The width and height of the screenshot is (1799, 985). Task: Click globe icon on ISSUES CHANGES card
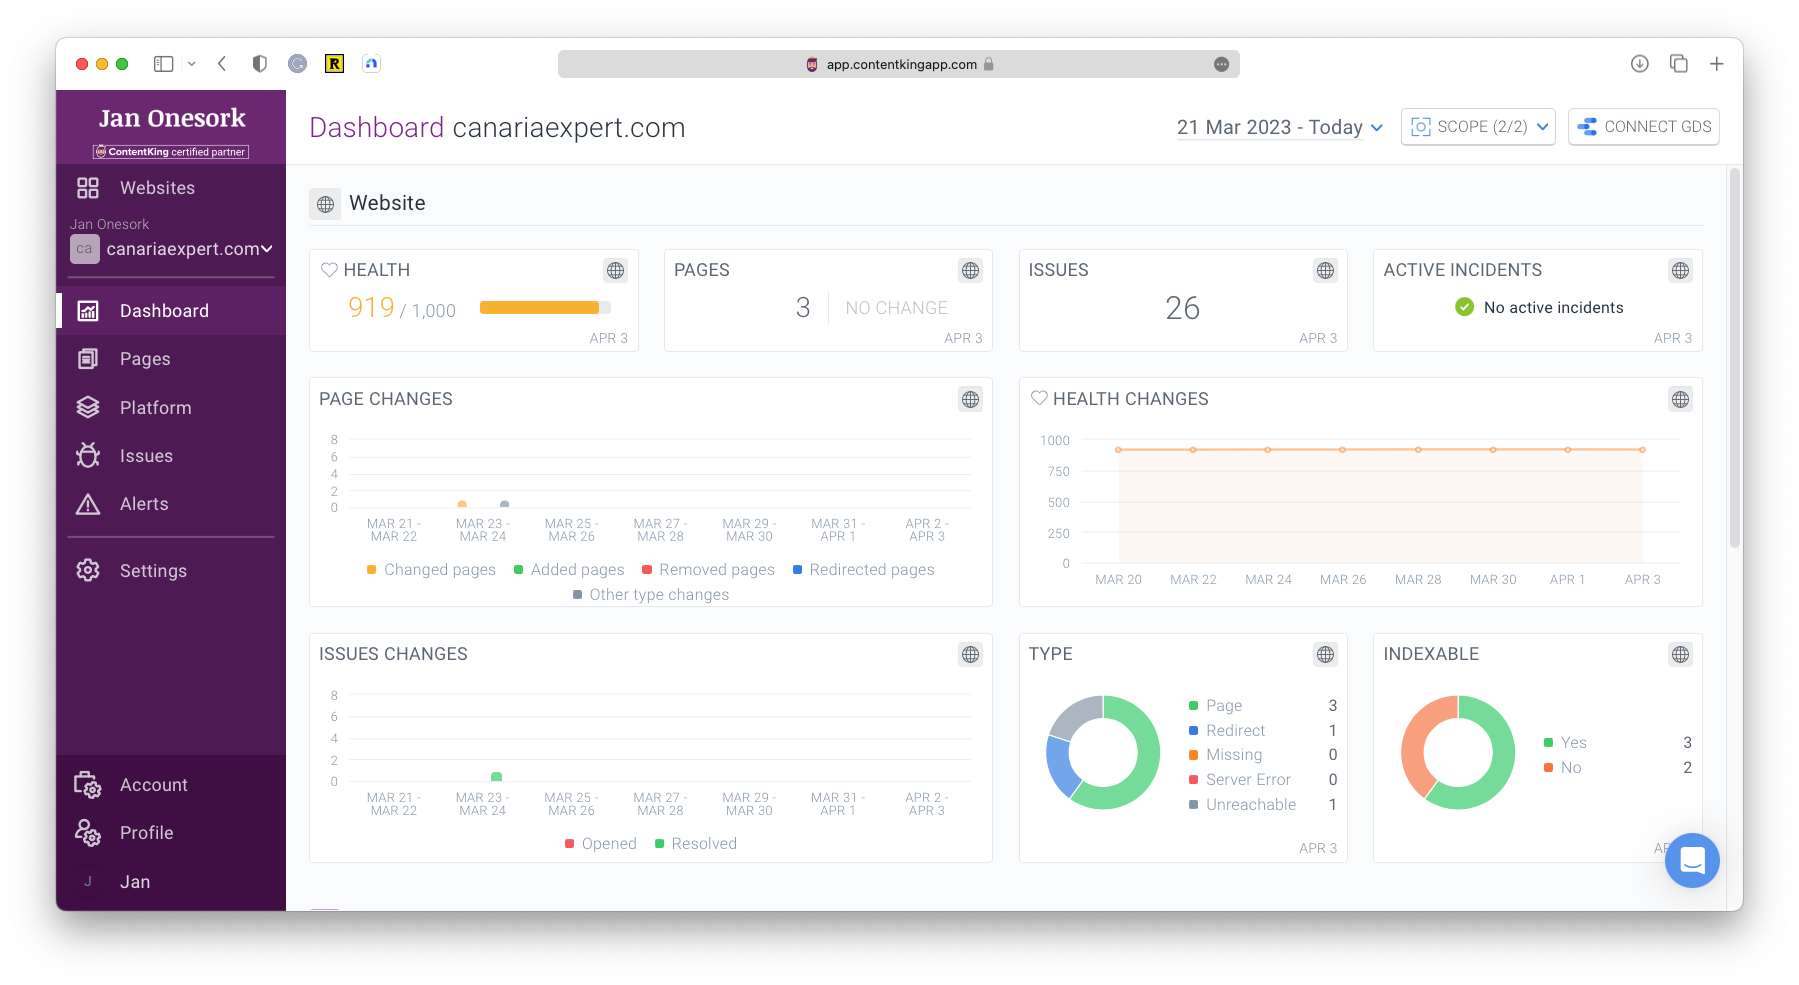pyautogui.click(x=970, y=654)
